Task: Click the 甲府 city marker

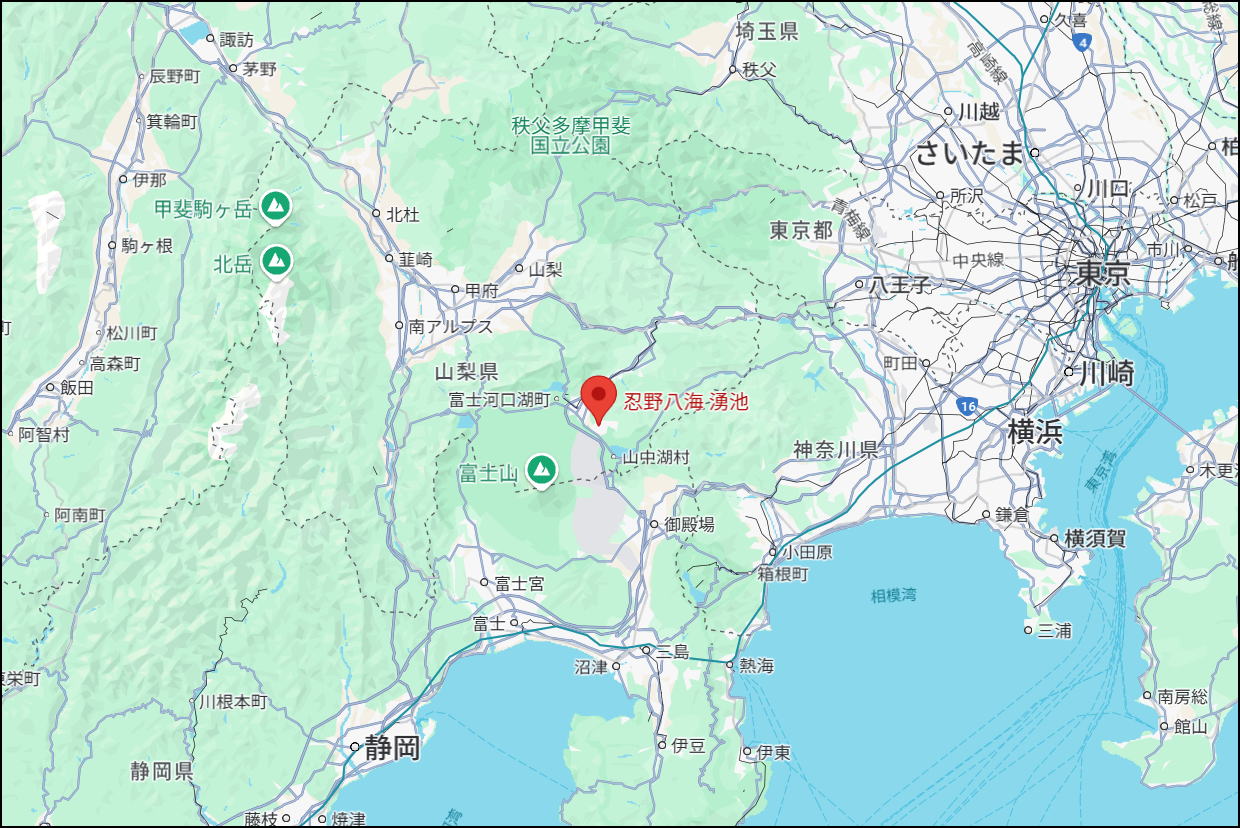Action: [x=455, y=290]
